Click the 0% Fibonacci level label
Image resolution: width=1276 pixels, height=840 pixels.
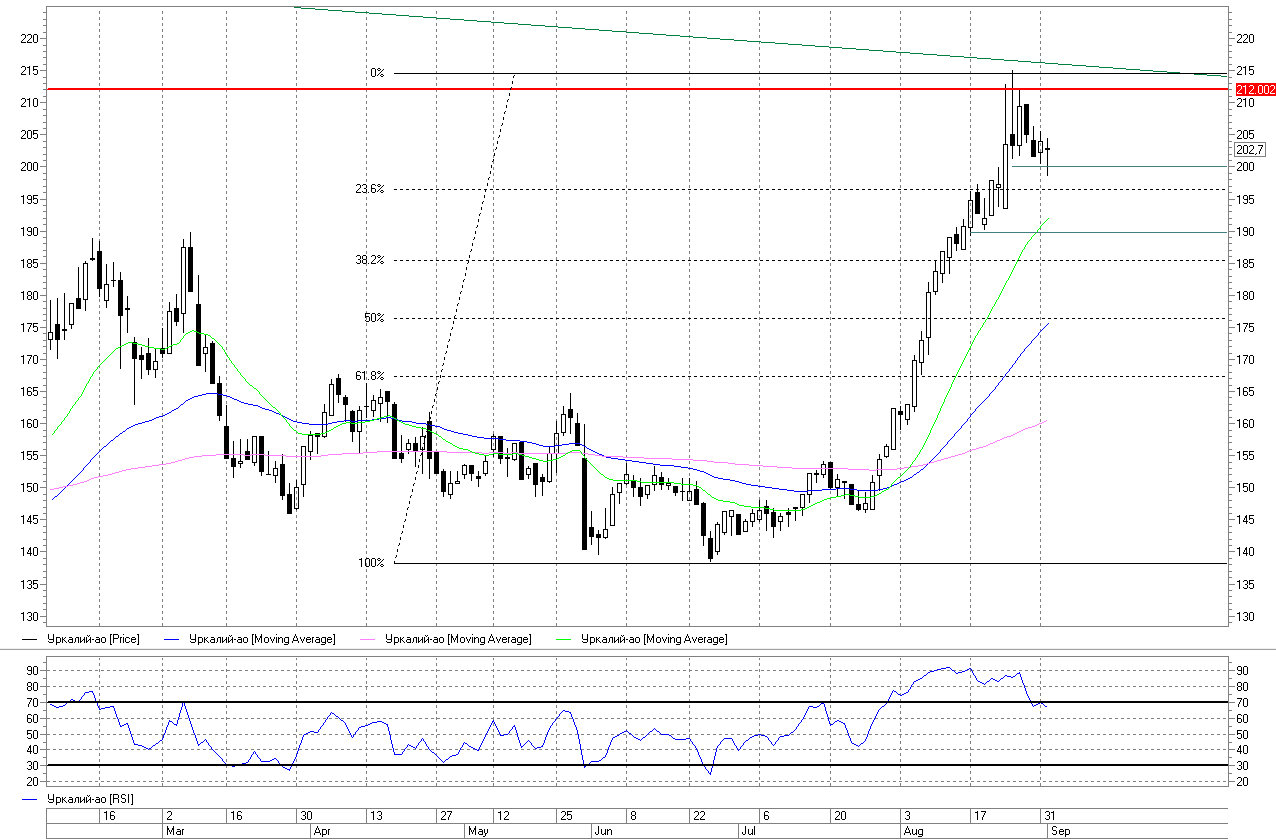coord(376,73)
